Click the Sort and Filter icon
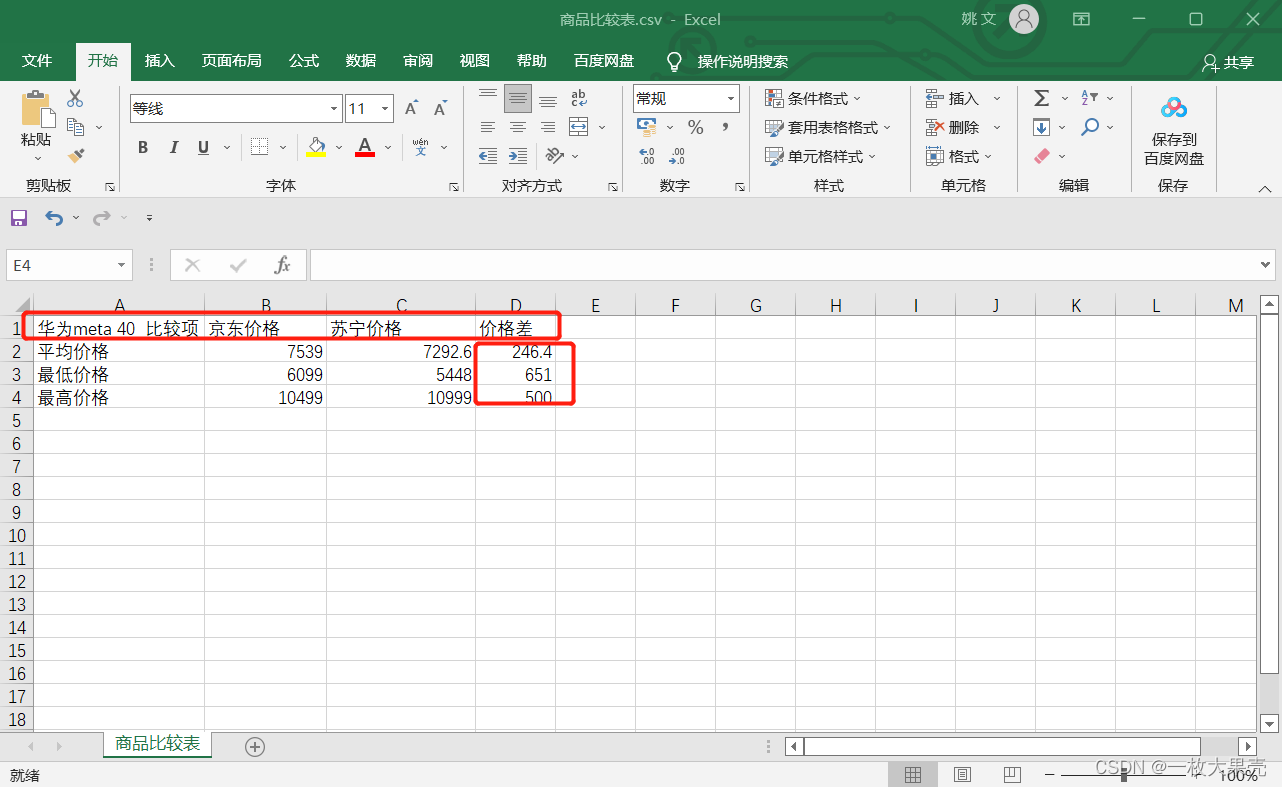The height and width of the screenshot is (787, 1282). pos(1090,98)
